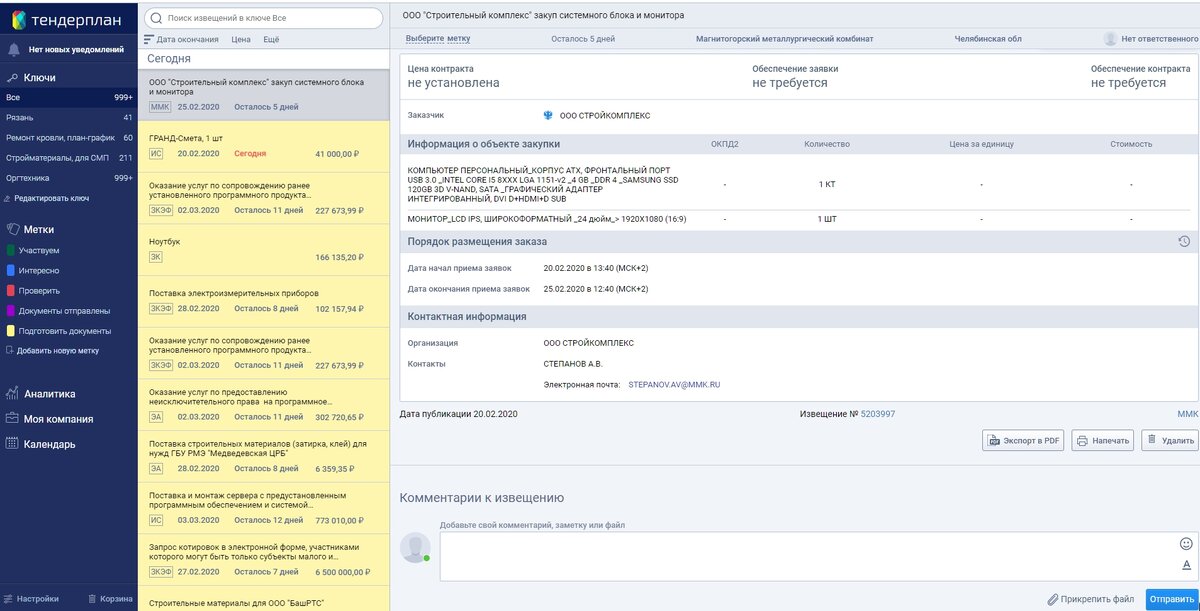The width and height of the screenshot is (1200, 611).
Task: Select the Рязань key
Action: click(x=69, y=118)
